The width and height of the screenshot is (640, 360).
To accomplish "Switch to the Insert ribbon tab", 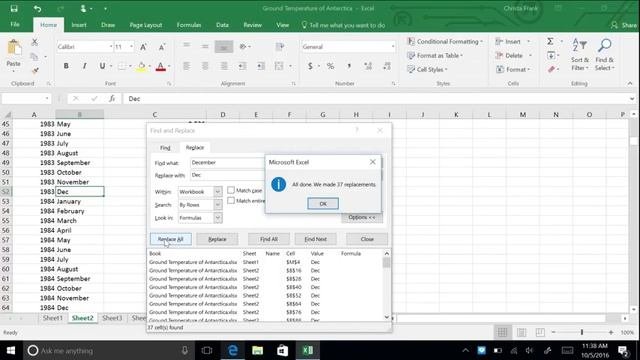I will pos(79,25).
